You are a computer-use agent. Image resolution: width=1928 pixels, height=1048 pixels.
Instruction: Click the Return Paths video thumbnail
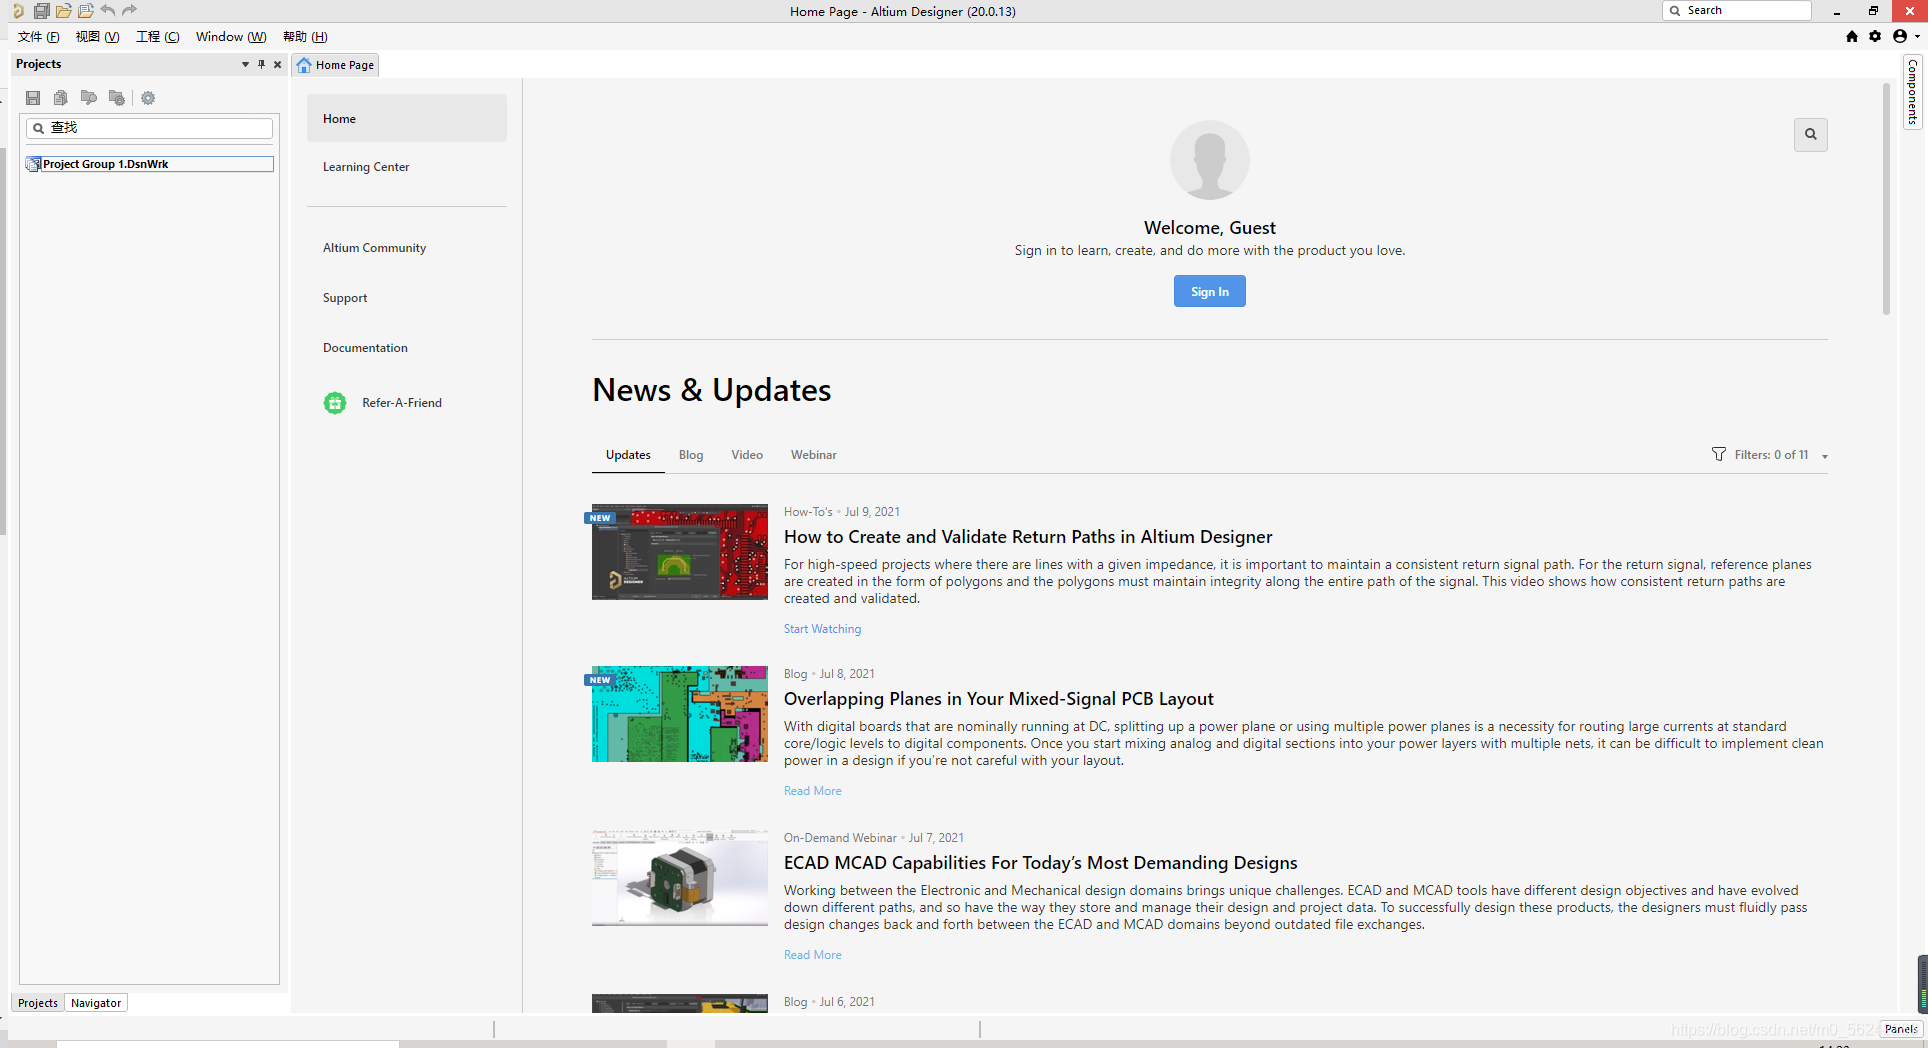[680, 552]
